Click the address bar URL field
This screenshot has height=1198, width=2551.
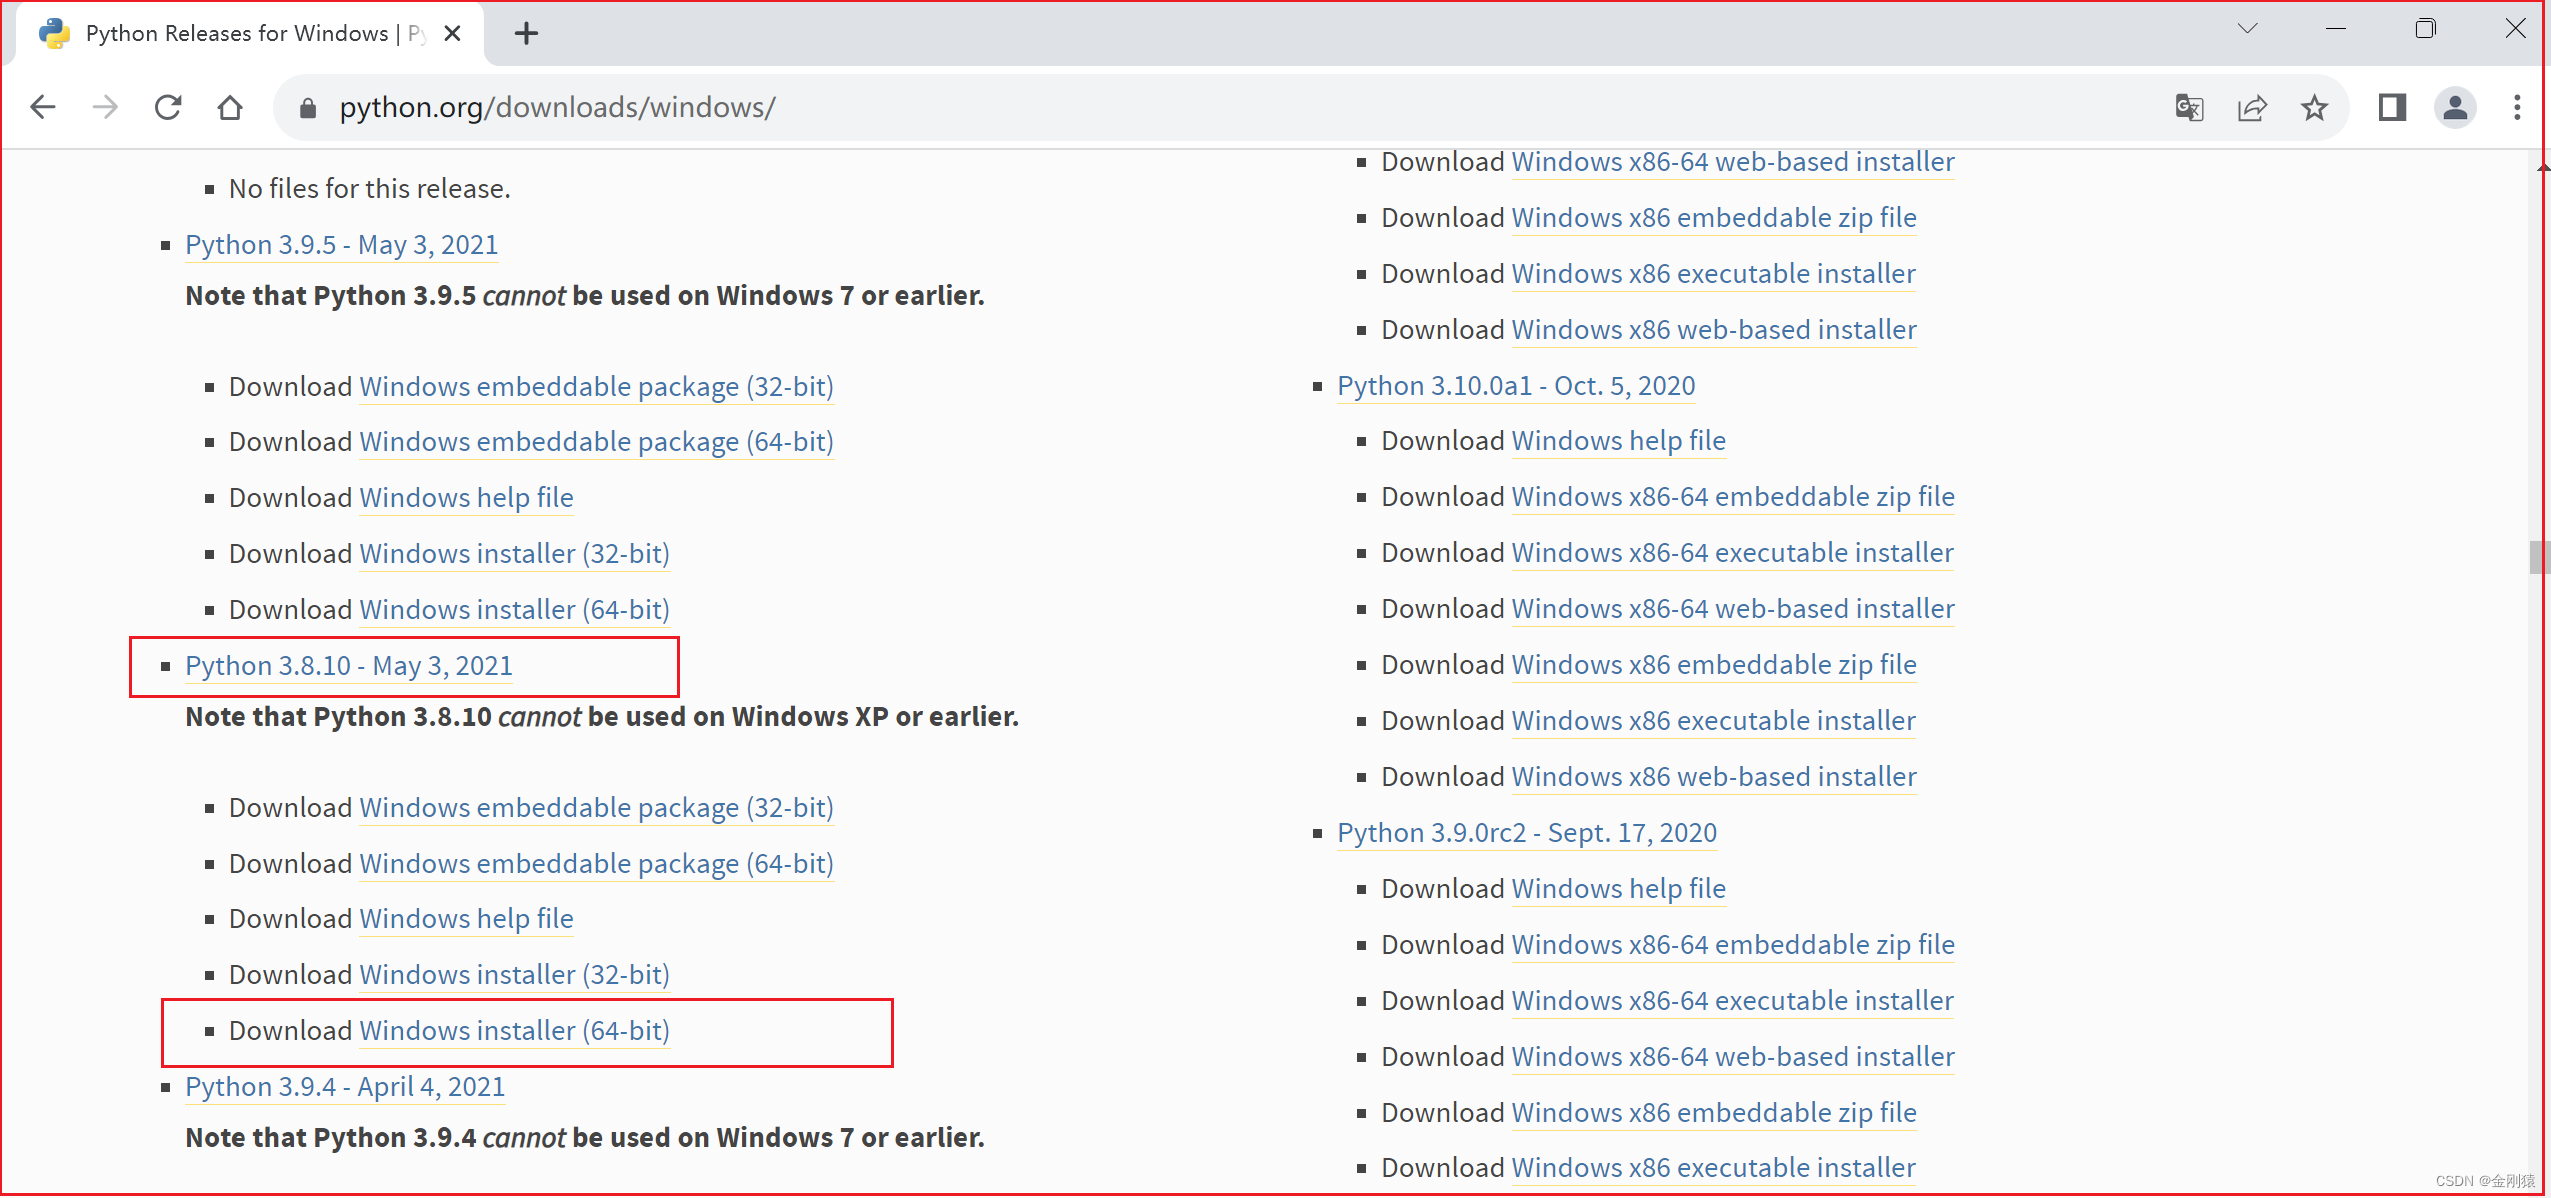[x=1200, y=107]
